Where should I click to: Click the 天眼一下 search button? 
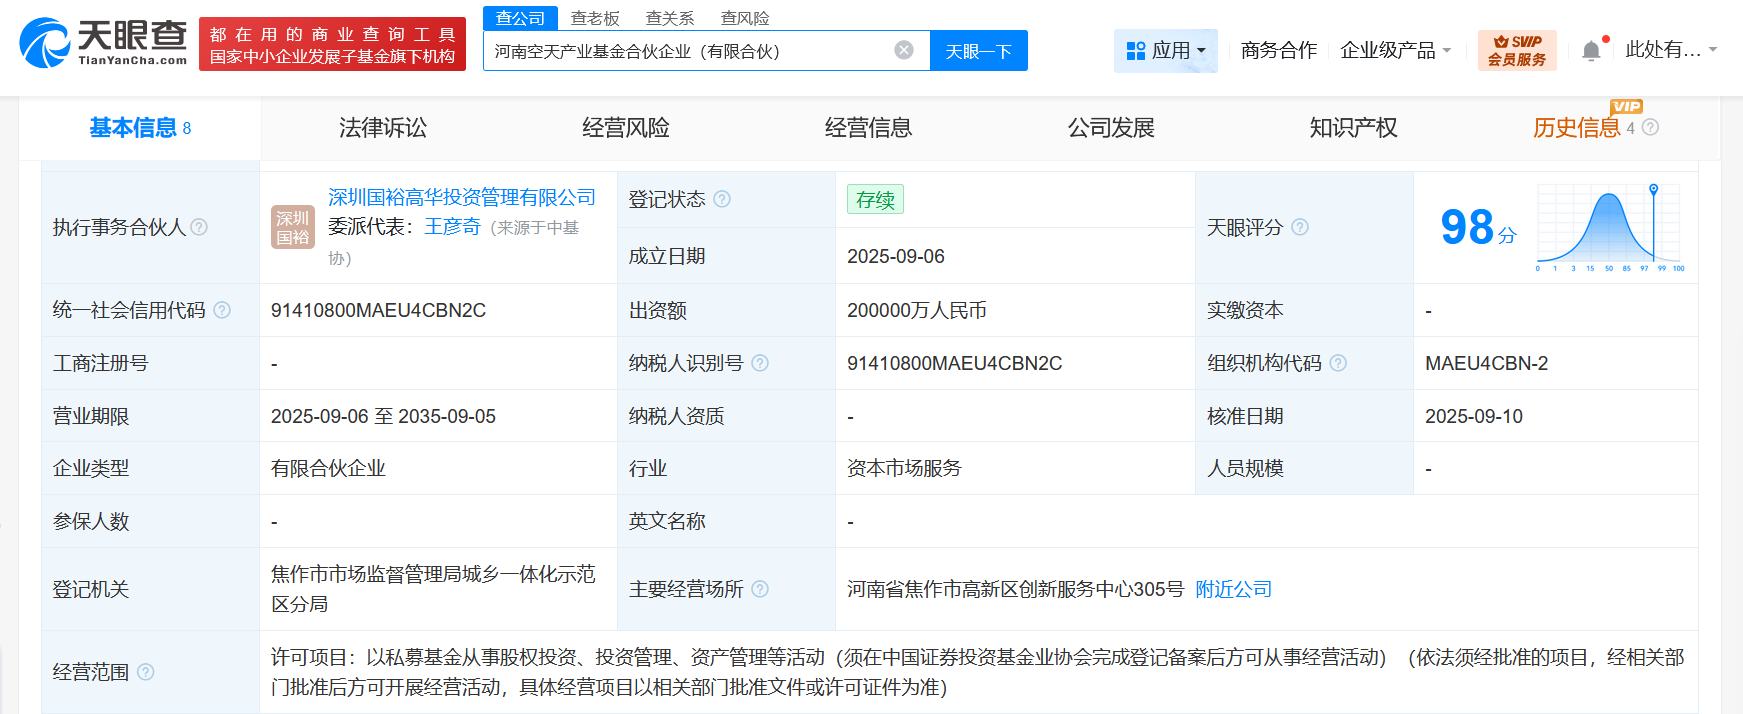click(979, 51)
